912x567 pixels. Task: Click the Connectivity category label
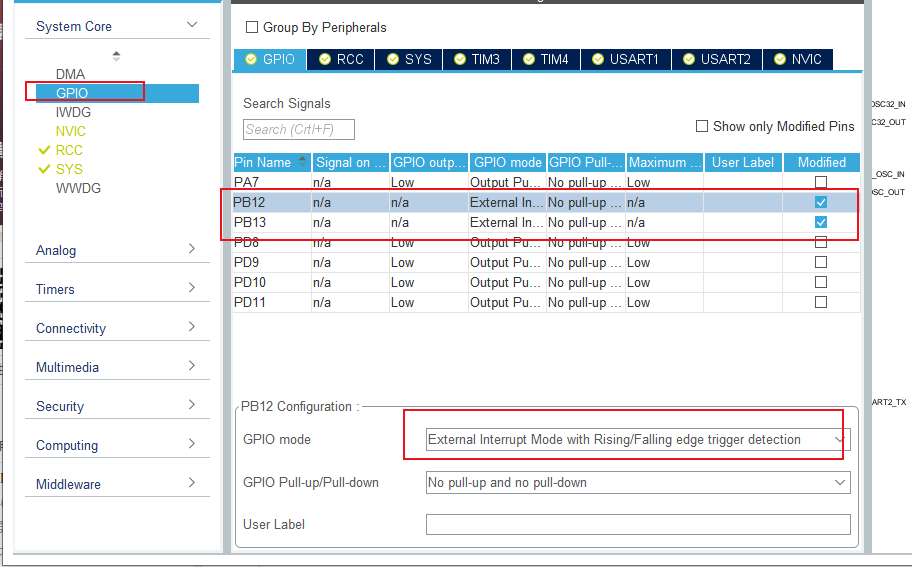click(71, 328)
